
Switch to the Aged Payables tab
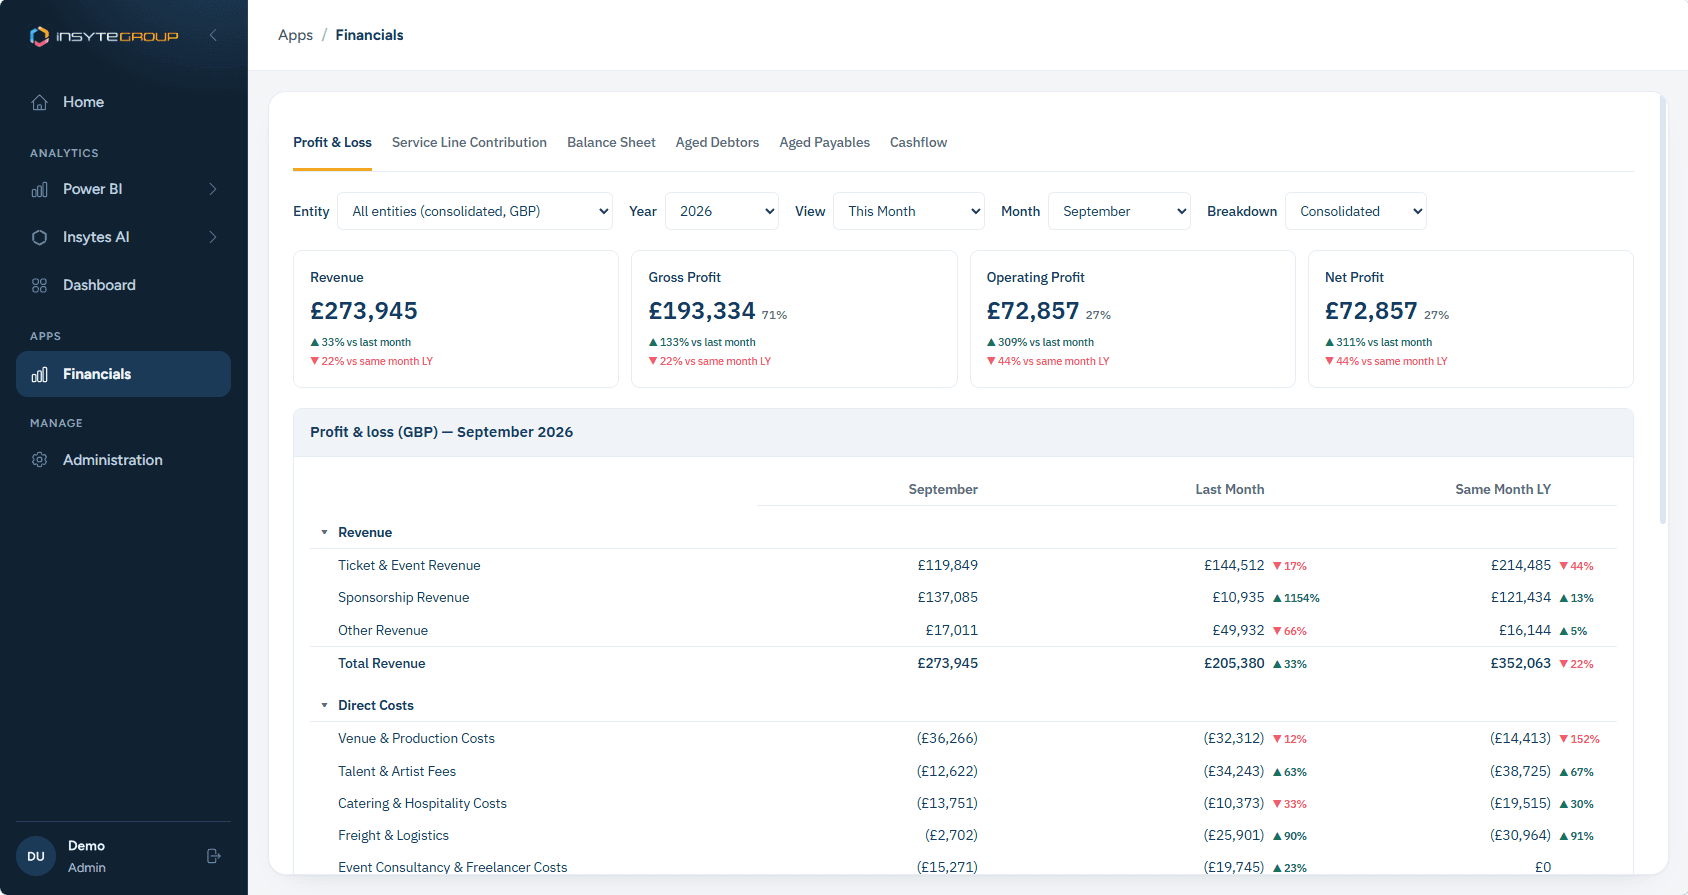click(x=824, y=143)
